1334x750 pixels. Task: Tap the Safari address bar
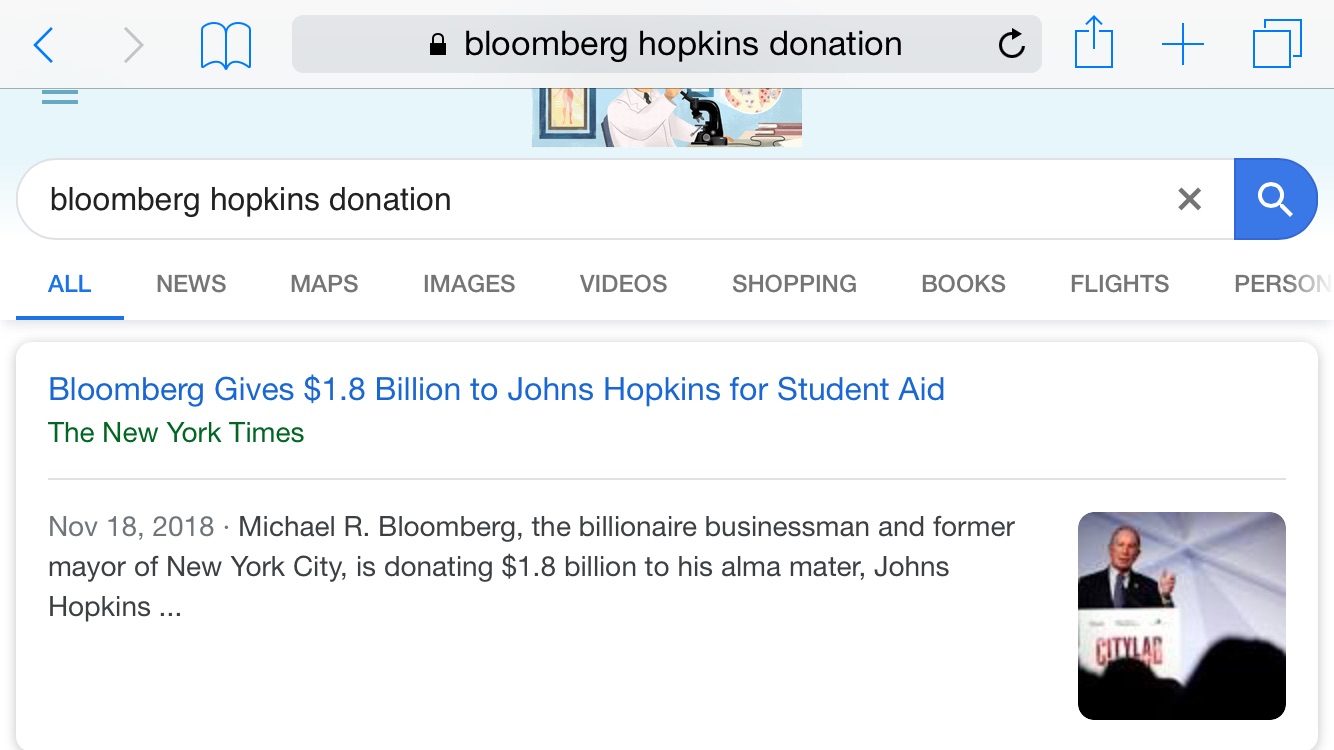[667, 44]
